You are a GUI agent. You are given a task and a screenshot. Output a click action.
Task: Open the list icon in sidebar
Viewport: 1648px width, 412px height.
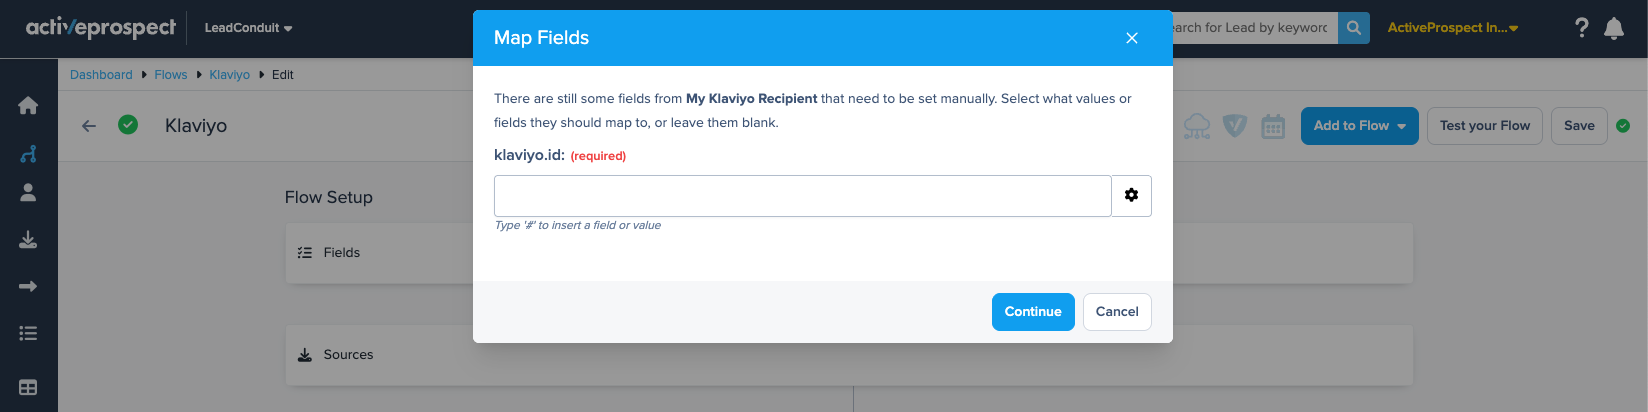click(x=28, y=333)
